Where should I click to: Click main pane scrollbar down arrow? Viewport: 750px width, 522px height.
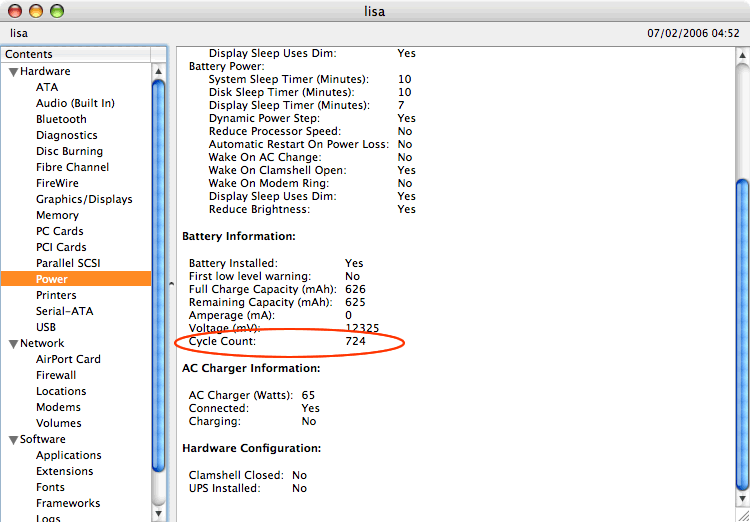tap(743, 500)
